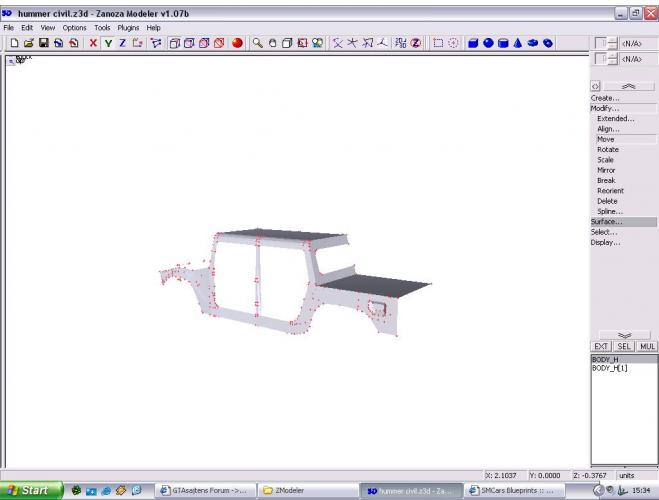Select the hand Pan tool
Screen dimensions: 659x500
(x=272, y=43)
